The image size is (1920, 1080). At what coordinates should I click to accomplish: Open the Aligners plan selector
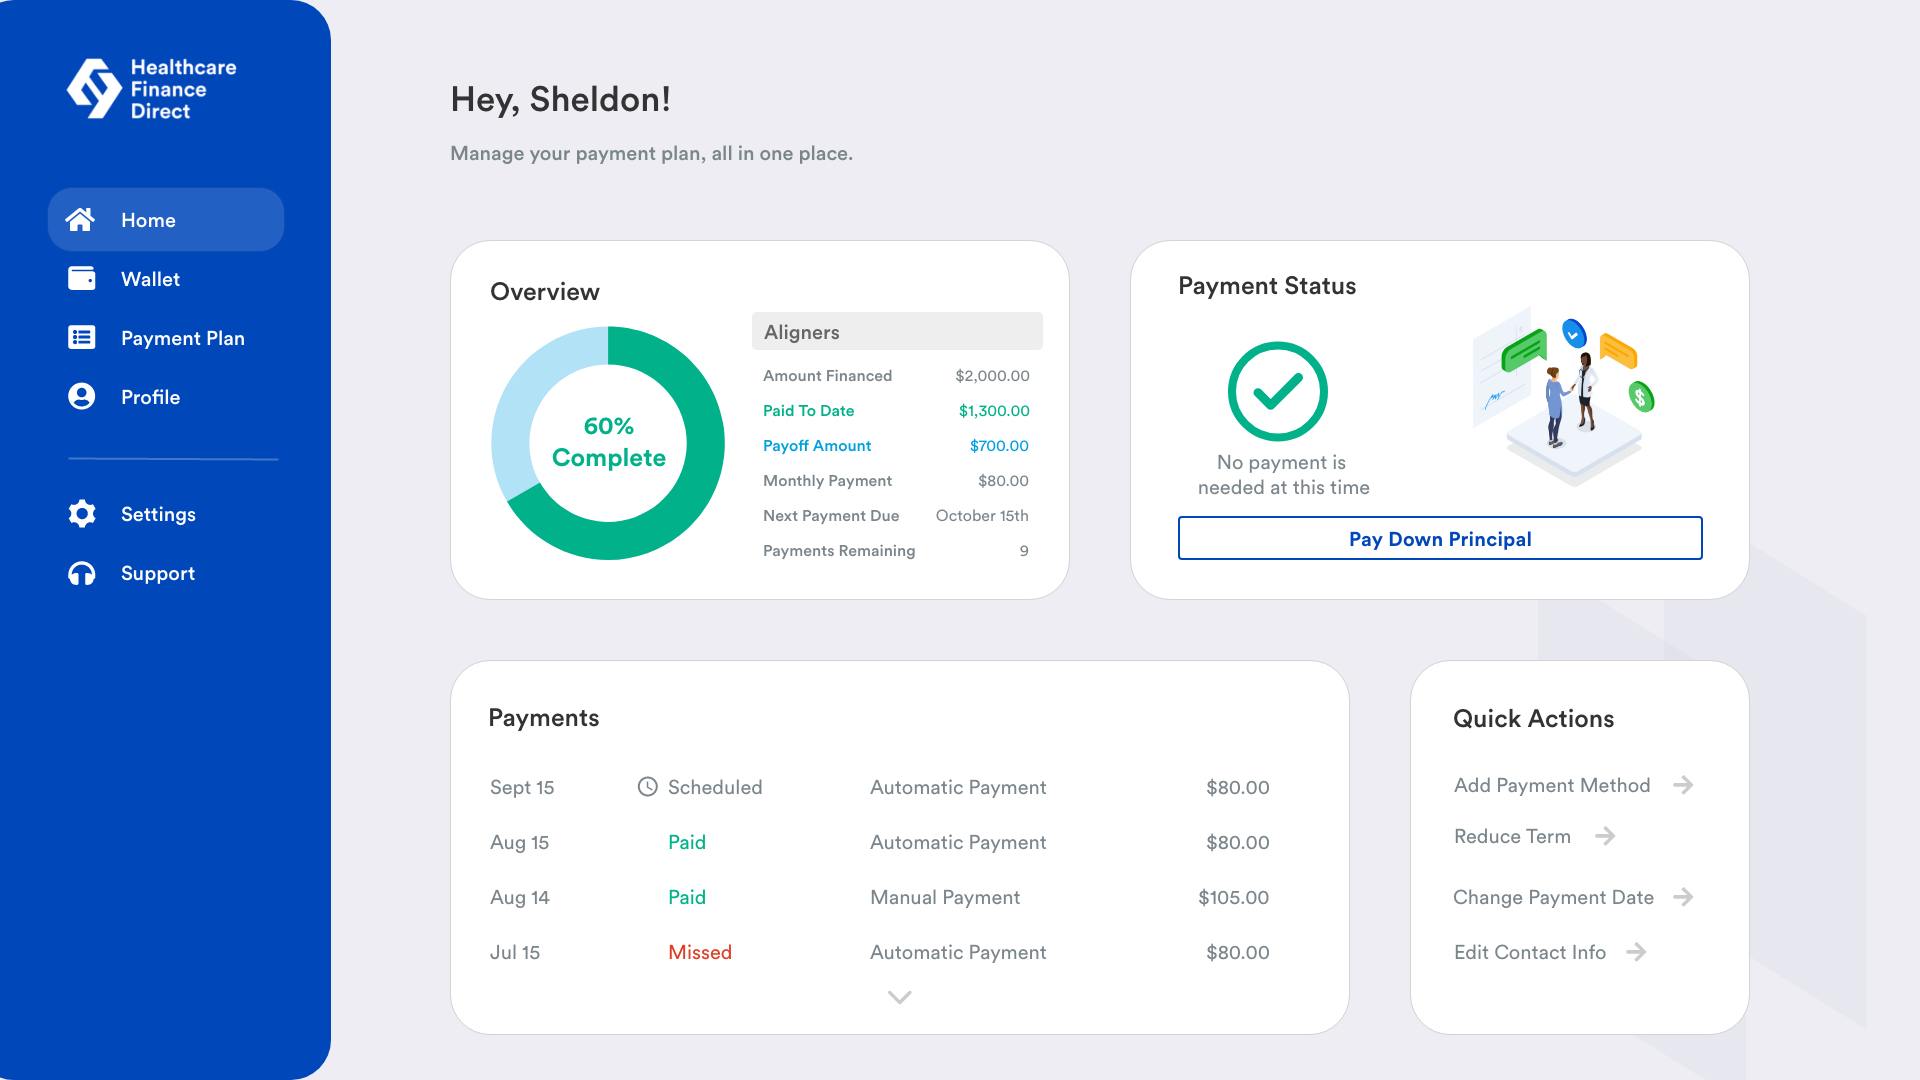tap(896, 332)
